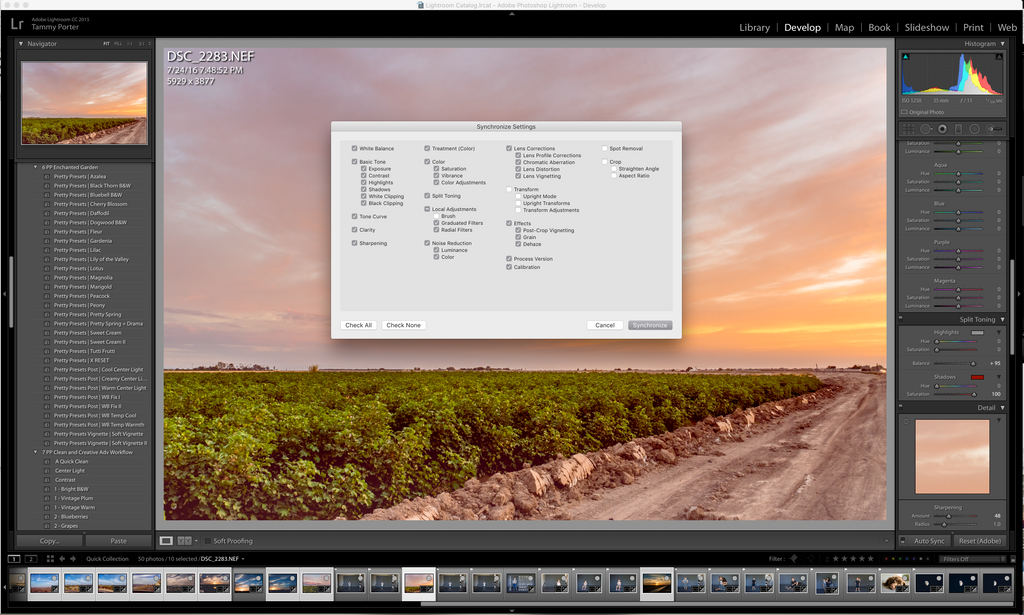The height and width of the screenshot is (615, 1024).
Task: Select the Red Eye Correction tool
Action: click(x=941, y=129)
